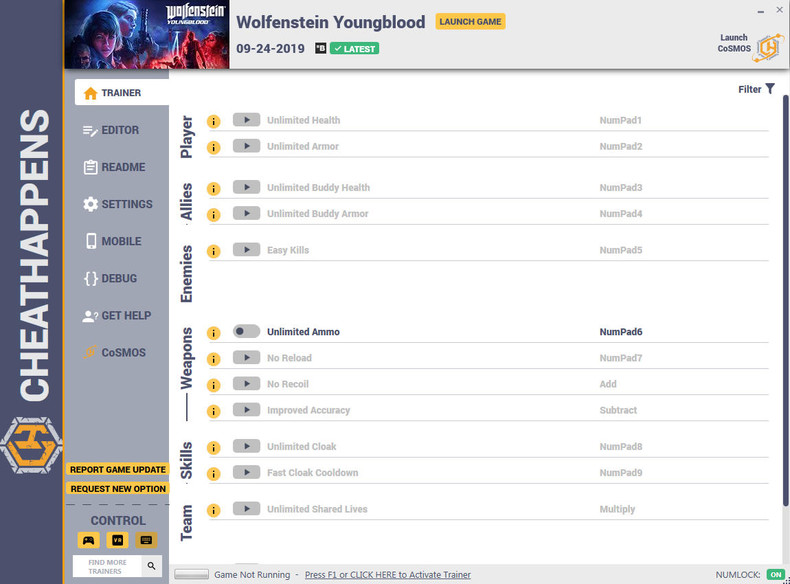Click the Multiply hotkey label
This screenshot has height=584, width=790.
click(617, 509)
